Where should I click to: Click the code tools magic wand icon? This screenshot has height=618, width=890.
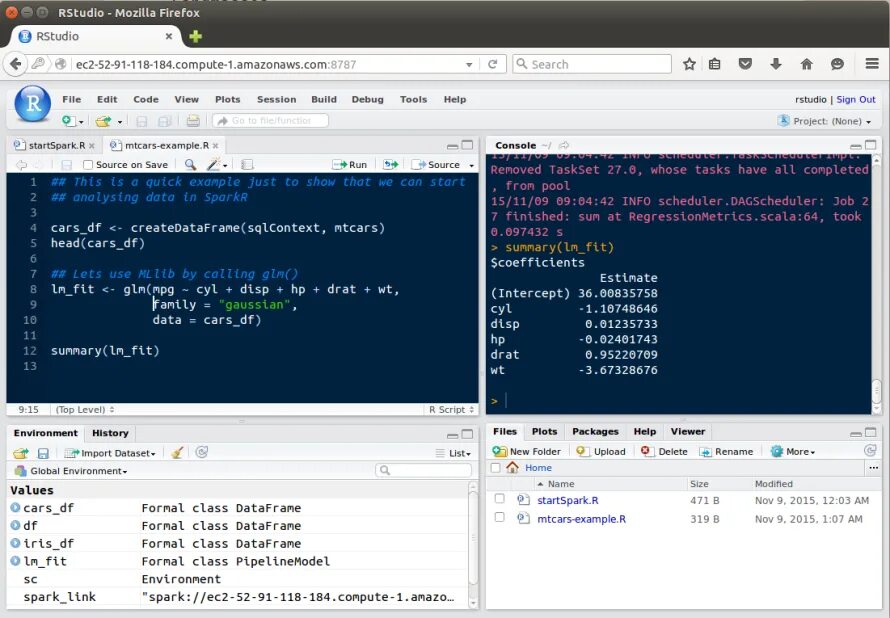(213, 165)
